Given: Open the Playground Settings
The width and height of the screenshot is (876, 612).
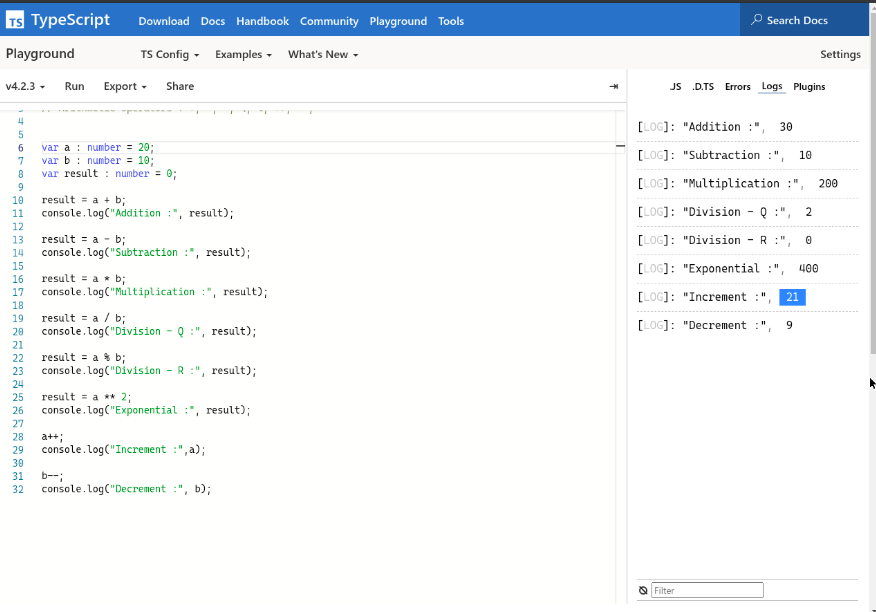Looking at the screenshot, I should tap(840, 54).
